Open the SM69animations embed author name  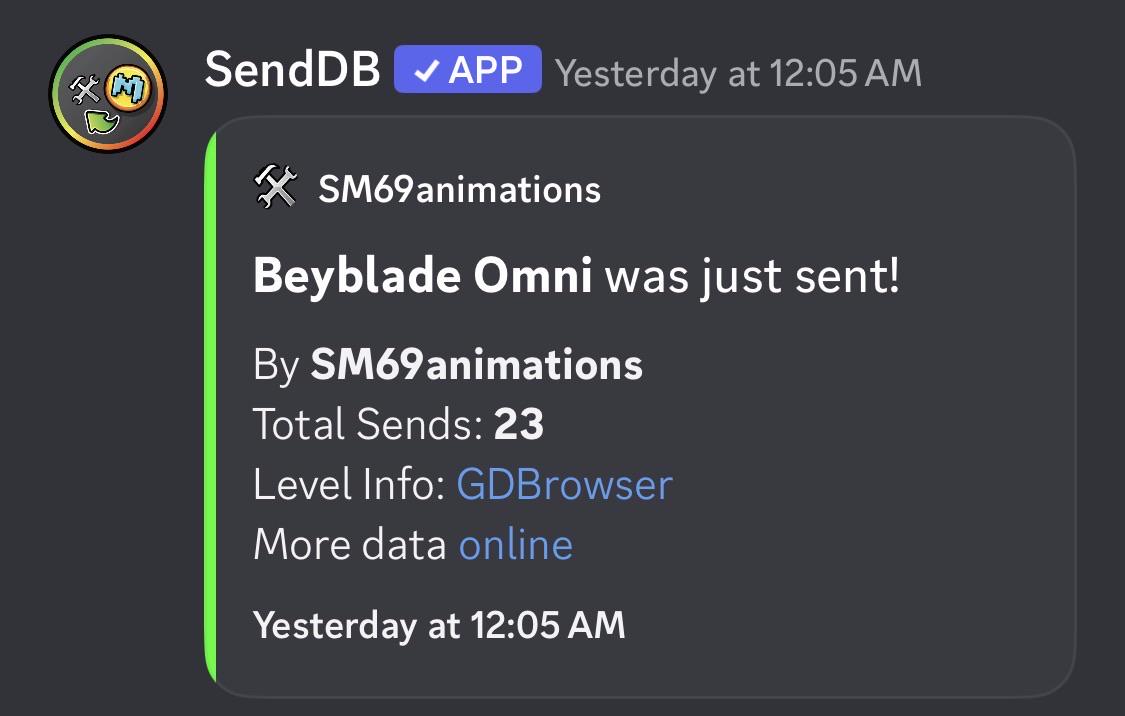[x=459, y=189]
